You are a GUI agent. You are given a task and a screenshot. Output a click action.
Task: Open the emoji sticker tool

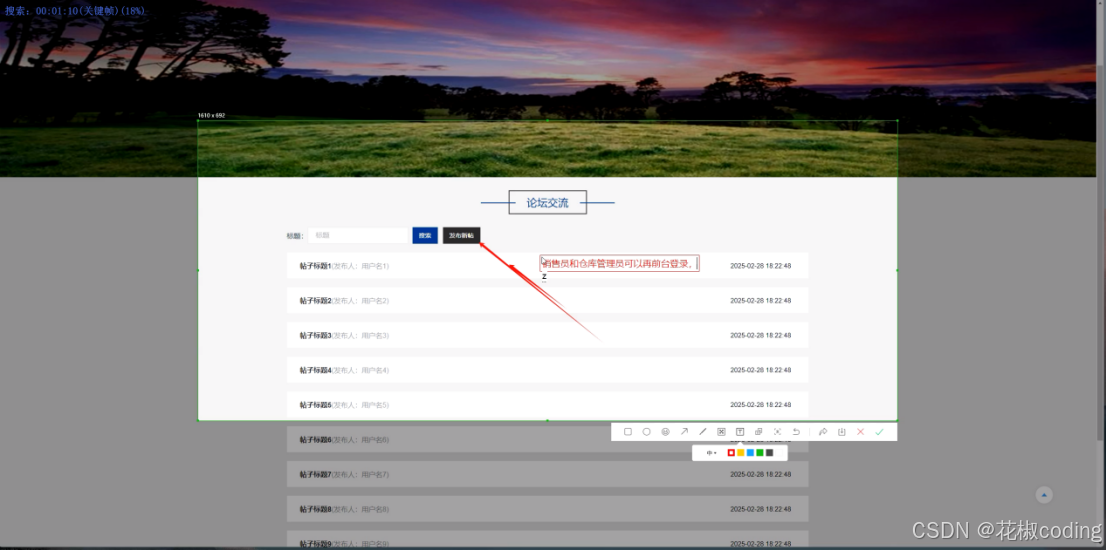665,432
